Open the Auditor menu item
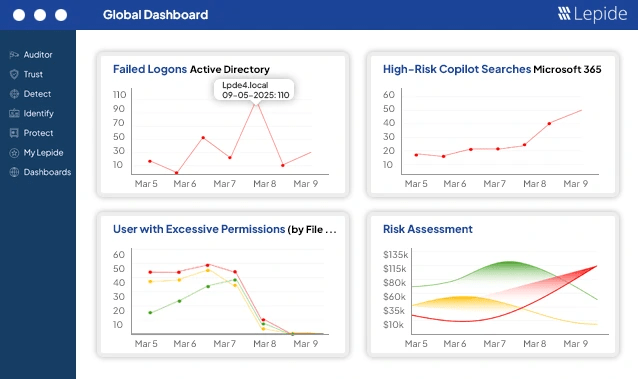Screen dimensions: 638x379 pyautogui.click(x=38, y=55)
